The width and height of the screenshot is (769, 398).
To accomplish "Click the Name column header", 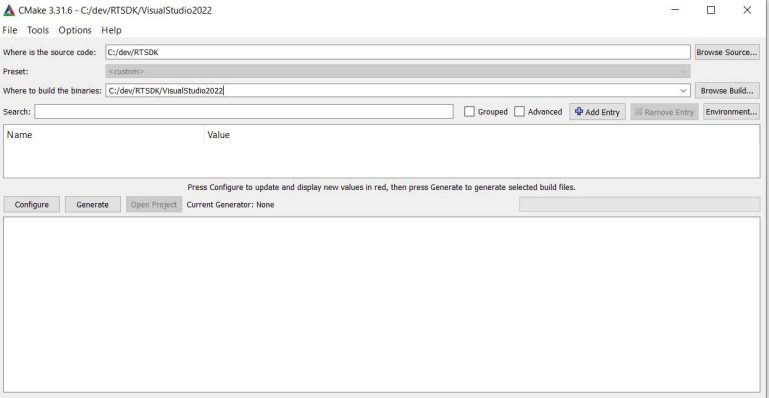I will tap(104, 135).
